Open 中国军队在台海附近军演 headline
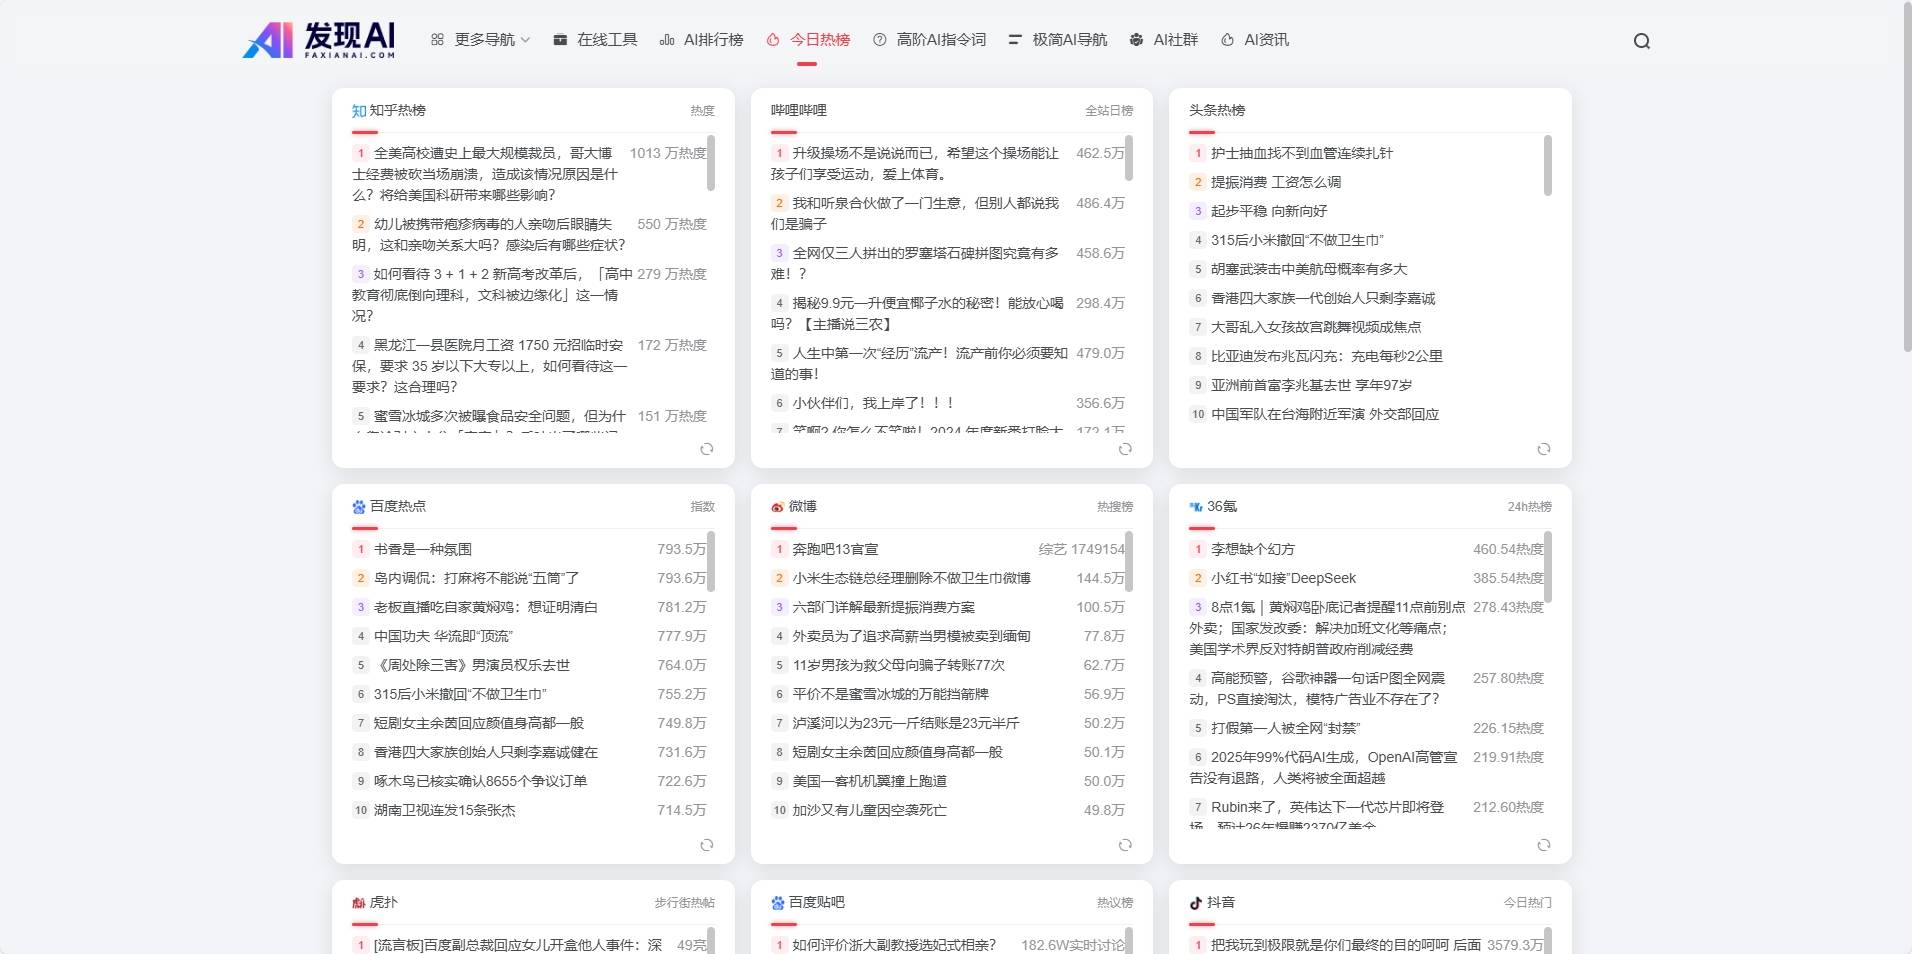The image size is (1912, 954). tap(1325, 414)
